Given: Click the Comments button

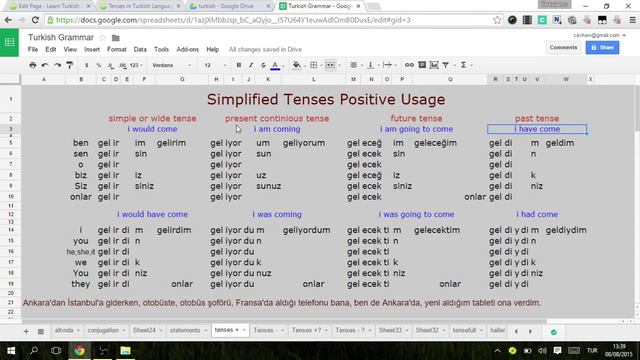Looking at the screenshot, I should click(x=563, y=47).
